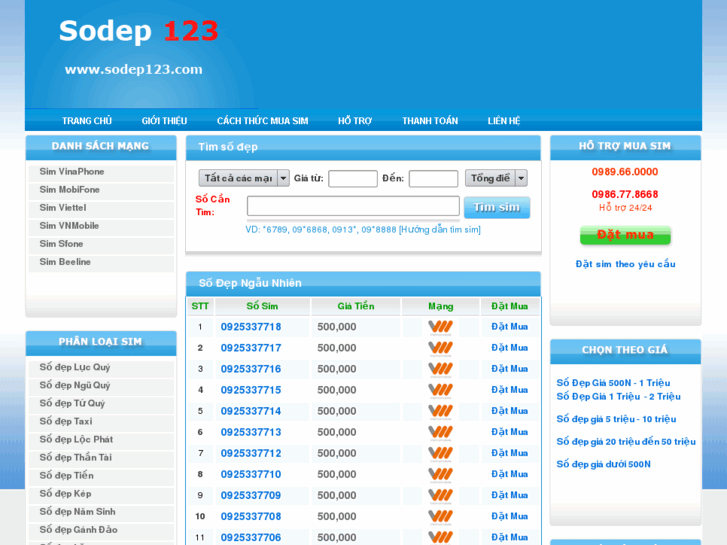Click 'Đặt Mua' for sim 0925337714
This screenshot has height=545, width=727.
pyautogui.click(x=510, y=411)
